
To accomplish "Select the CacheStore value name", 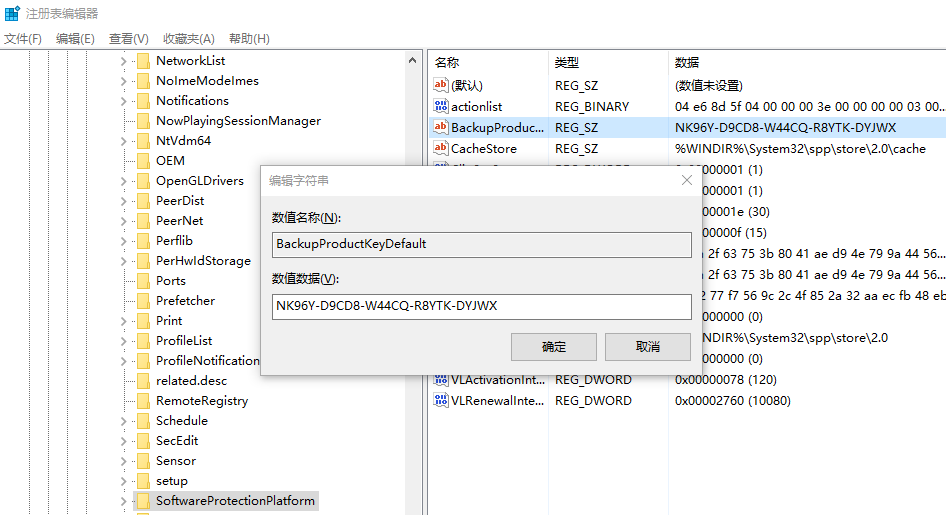I will point(484,148).
